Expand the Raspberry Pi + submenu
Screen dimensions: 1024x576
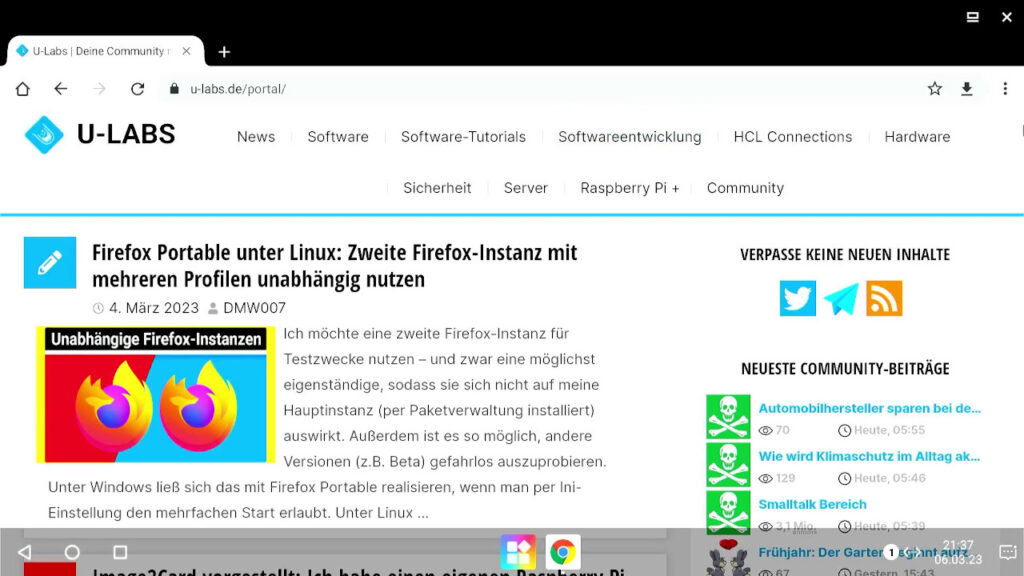click(630, 188)
